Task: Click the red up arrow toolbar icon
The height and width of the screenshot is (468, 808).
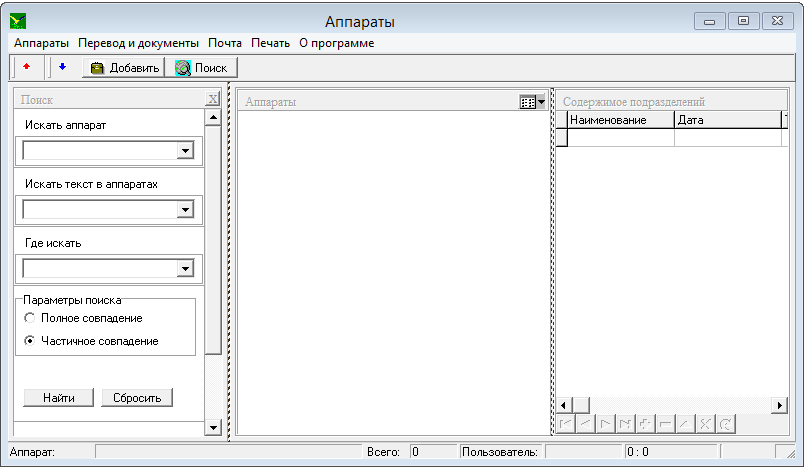Action: [27, 67]
